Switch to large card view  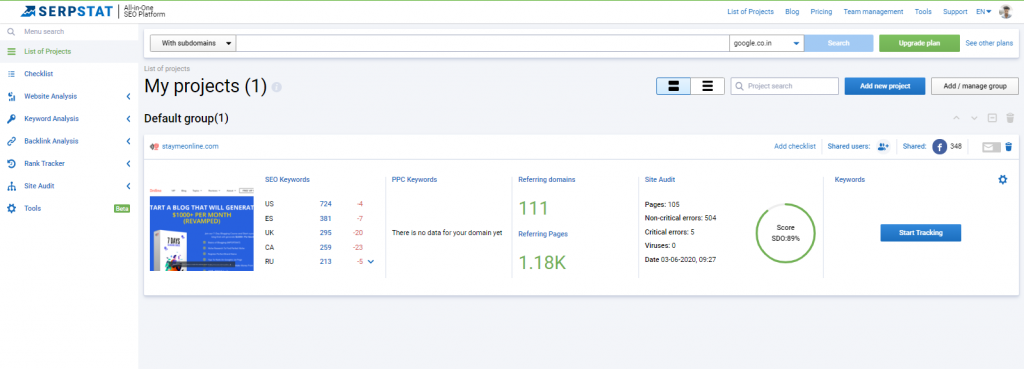coord(673,86)
